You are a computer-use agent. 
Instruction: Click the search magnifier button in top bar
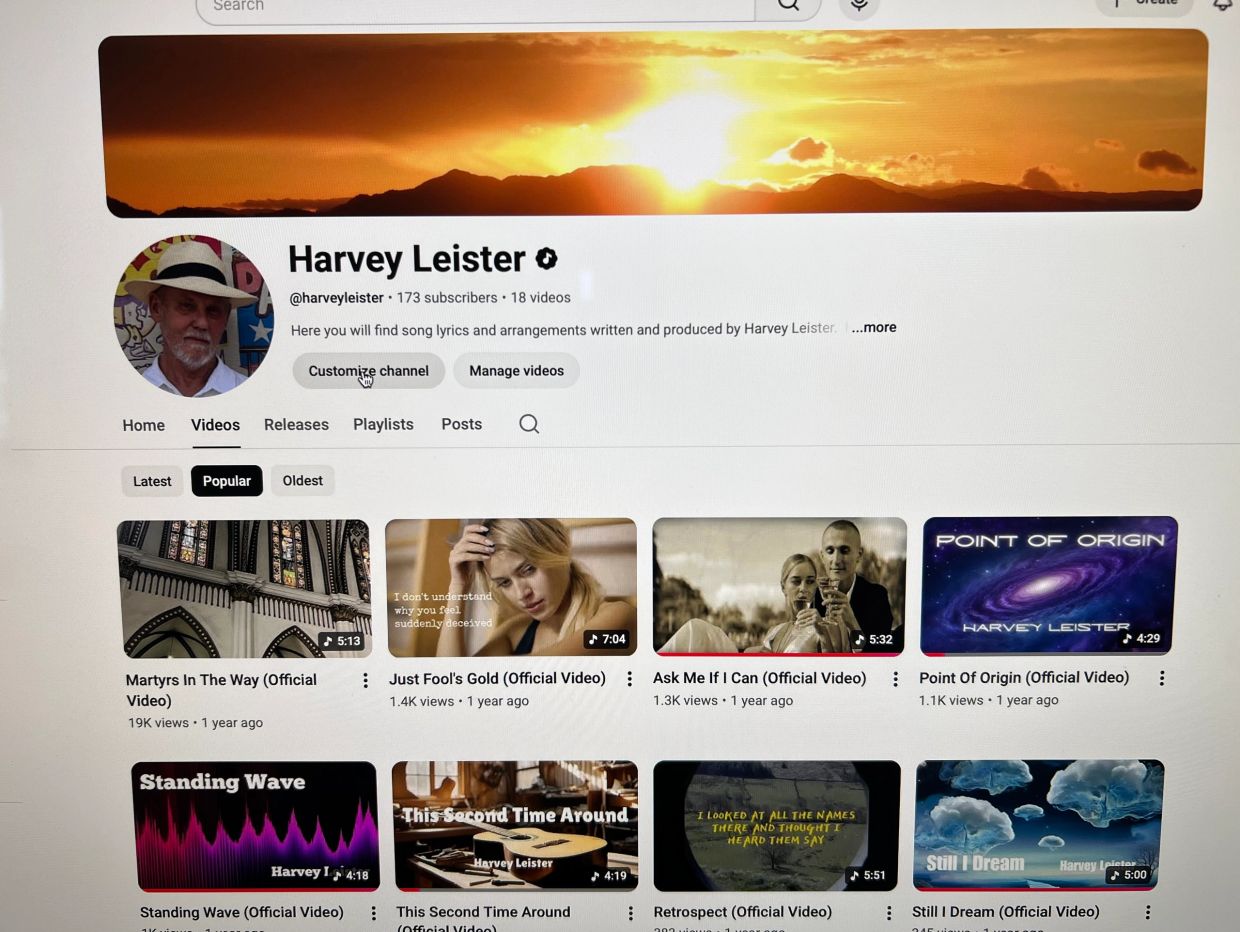pos(788,5)
